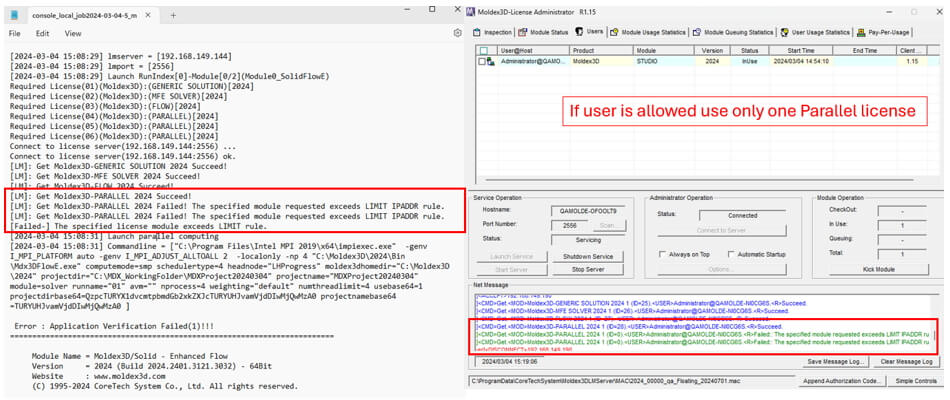Click the Kick Module button
Screen dimensions: 950x400
click(878, 268)
